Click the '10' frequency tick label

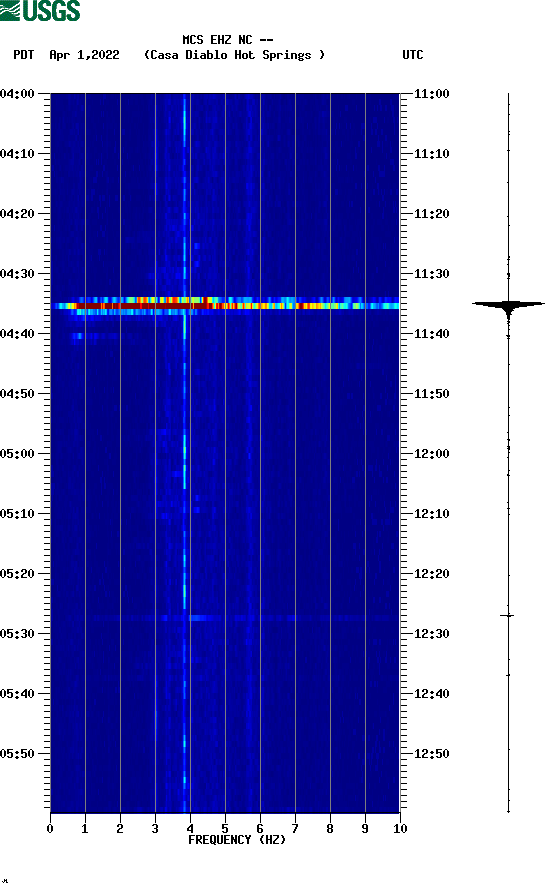point(400,829)
